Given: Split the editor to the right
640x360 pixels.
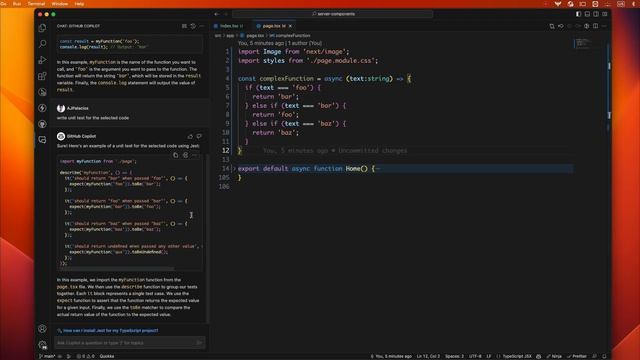Looking at the screenshot, I should pos(596,26).
